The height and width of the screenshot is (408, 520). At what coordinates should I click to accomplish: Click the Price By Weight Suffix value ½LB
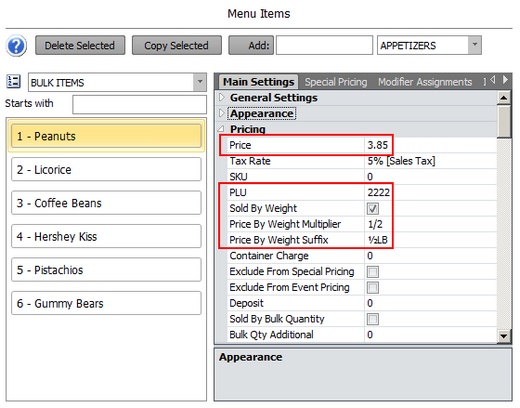378,240
